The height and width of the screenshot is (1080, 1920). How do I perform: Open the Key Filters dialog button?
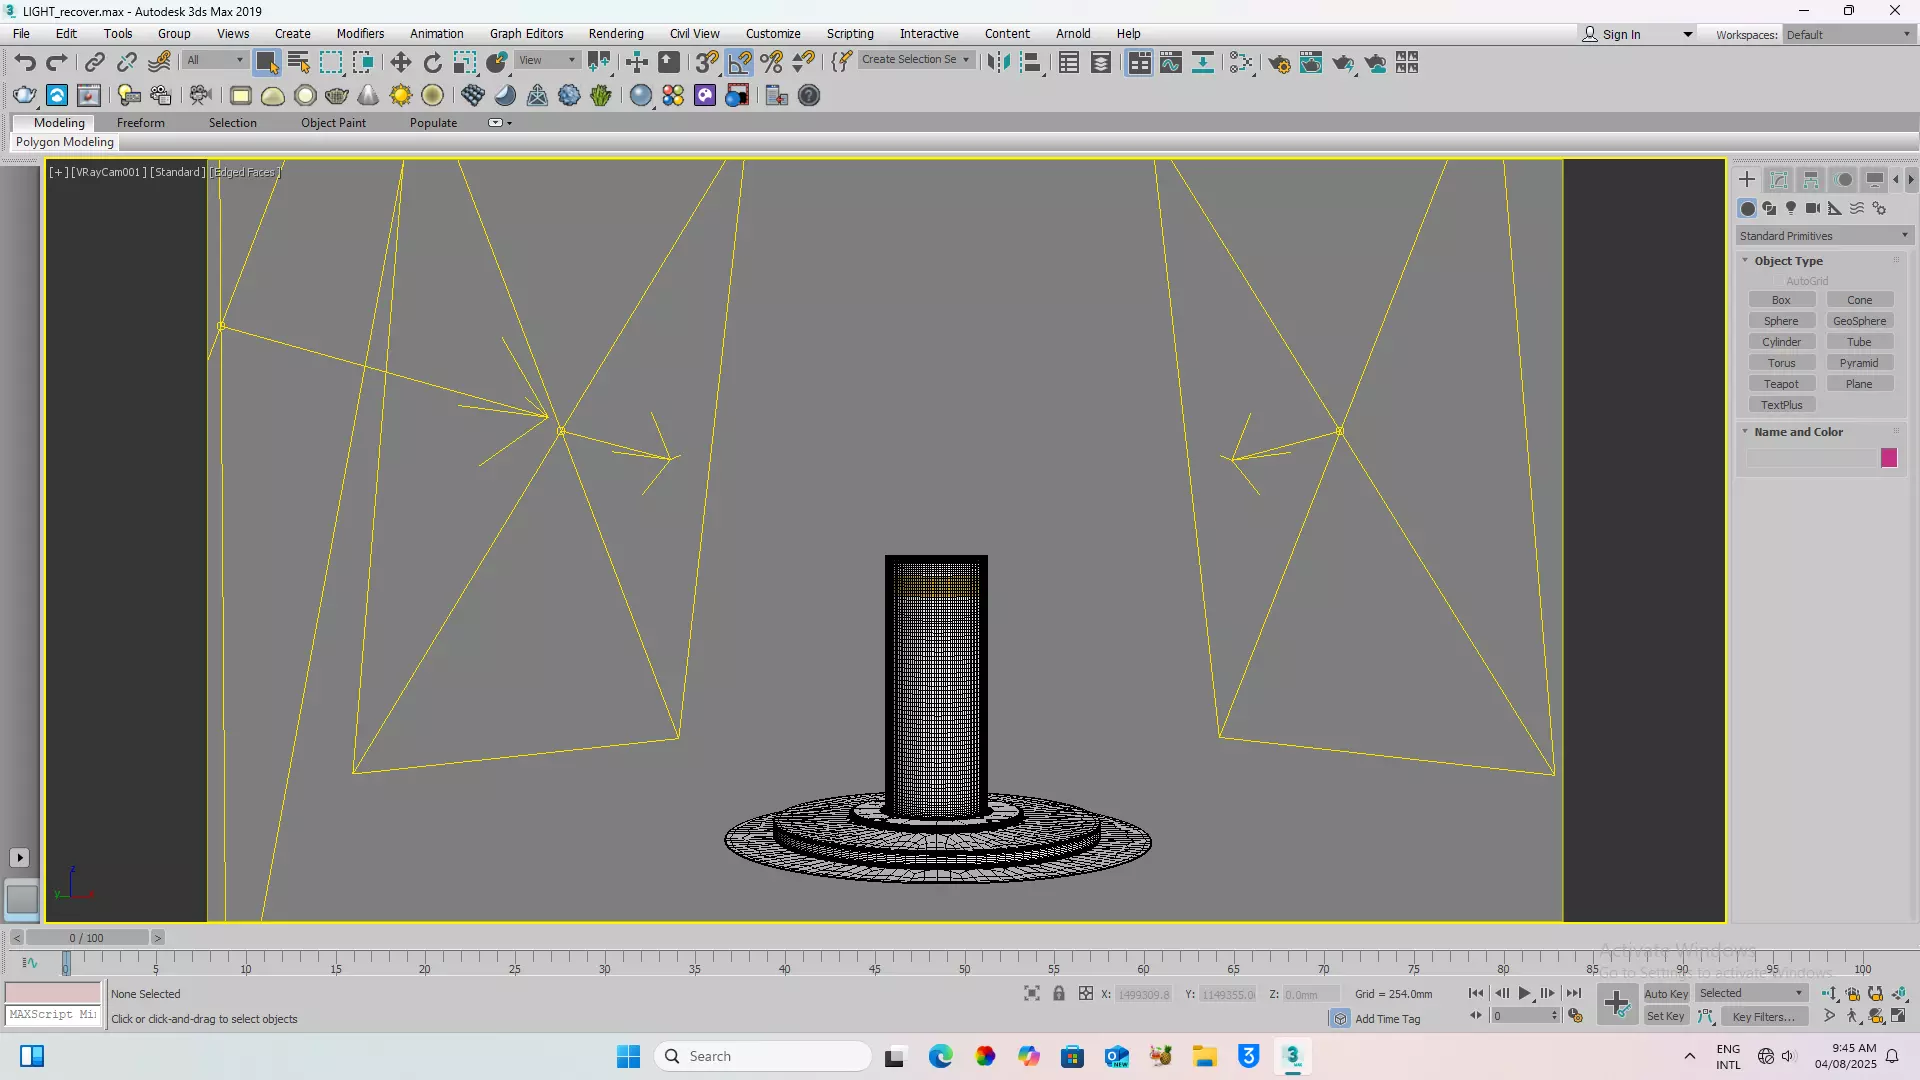coord(1764,1016)
